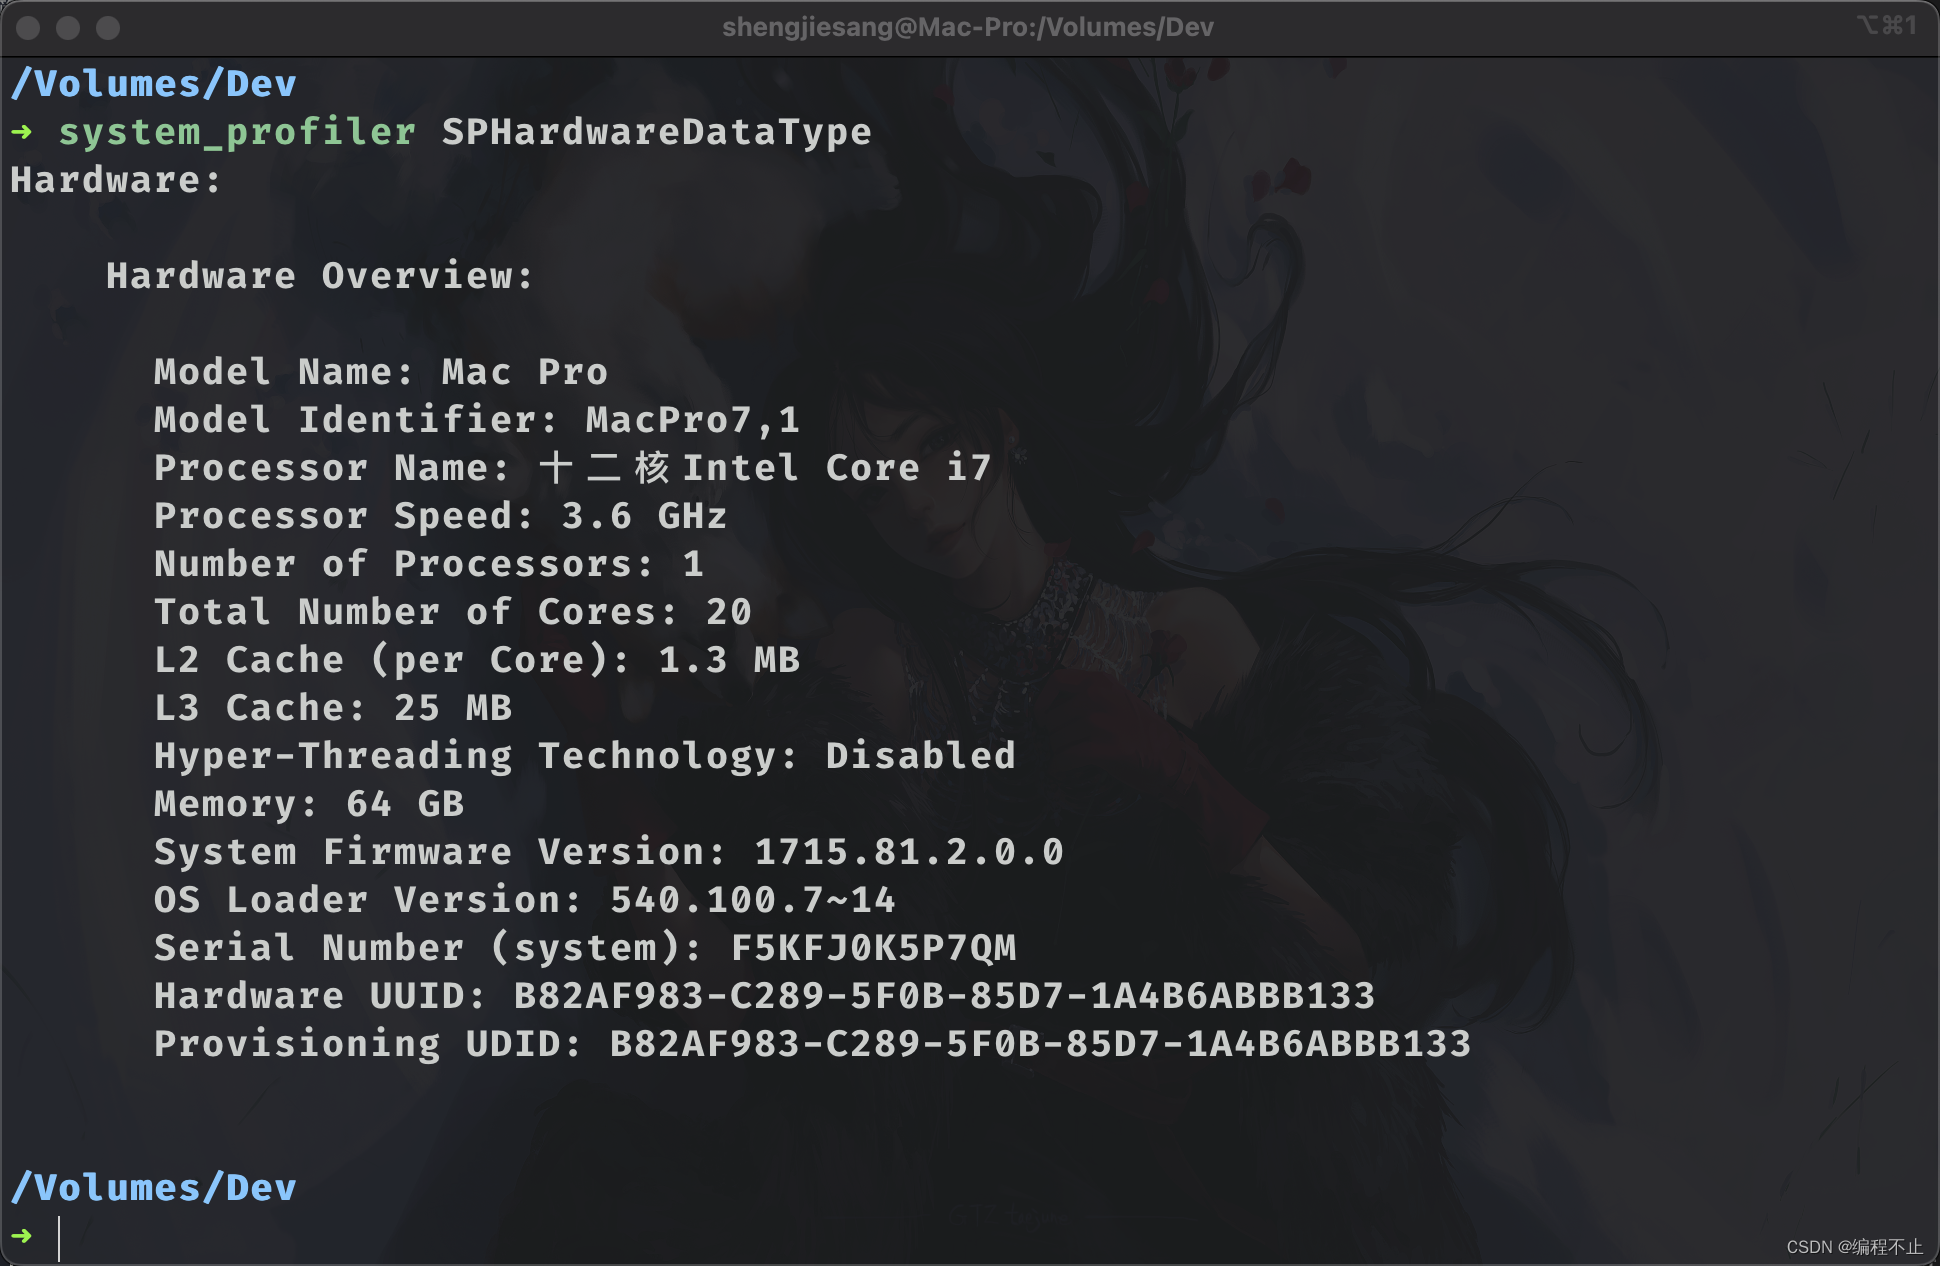Click the red close window button
Image resolution: width=1940 pixels, height=1266 pixels.
[28, 28]
